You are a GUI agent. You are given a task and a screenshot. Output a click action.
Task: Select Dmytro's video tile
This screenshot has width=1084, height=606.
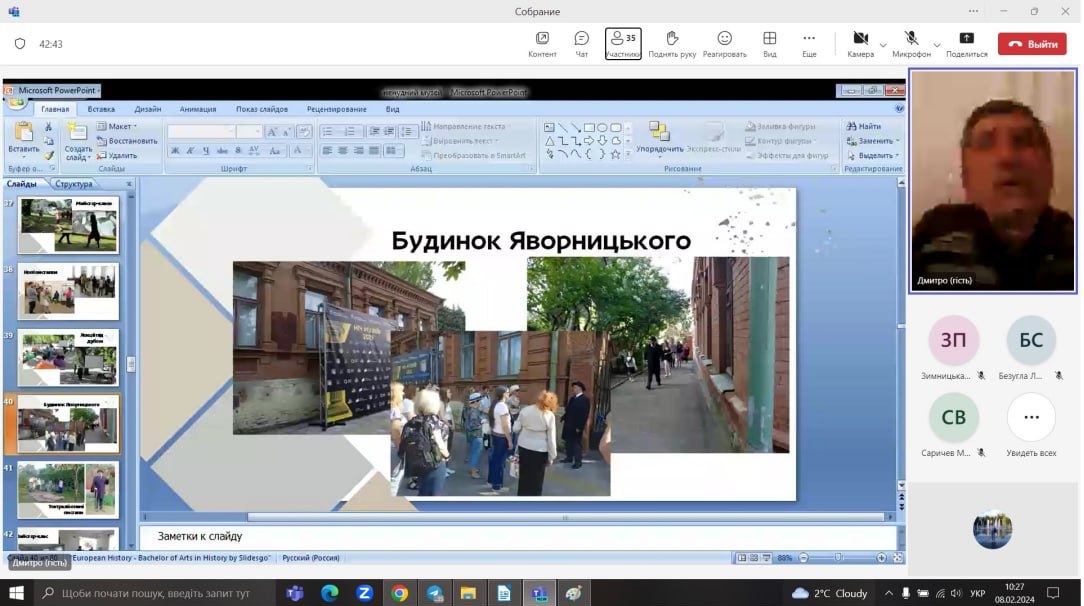[x=992, y=181]
